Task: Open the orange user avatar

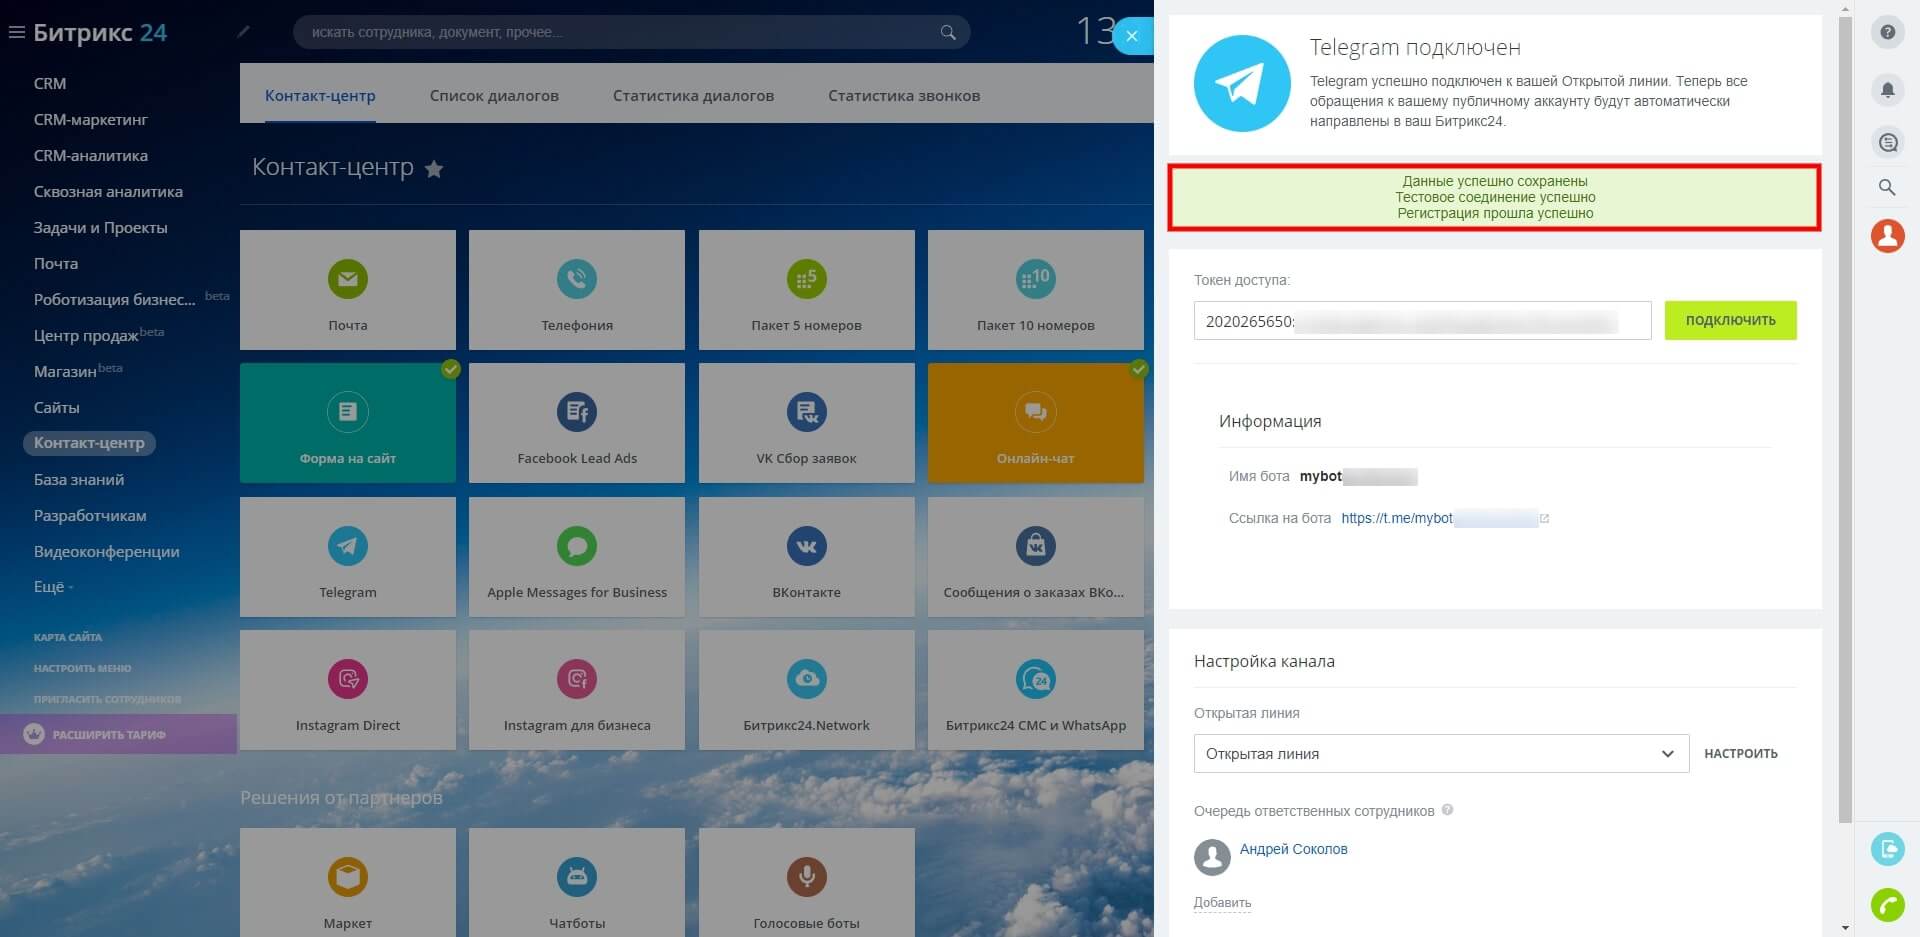Action: pos(1887,236)
